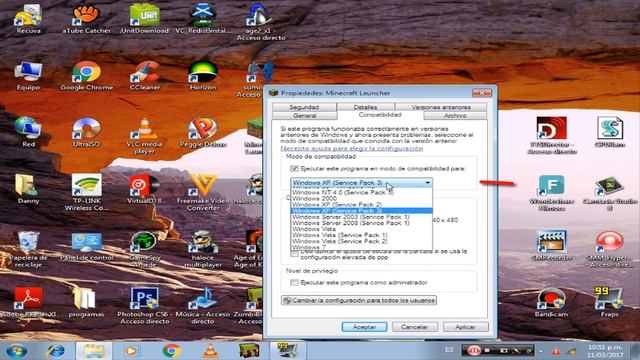Choose Windows Server 2003 (Service Pack 1)
This screenshot has width=640, height=360.
362,217
